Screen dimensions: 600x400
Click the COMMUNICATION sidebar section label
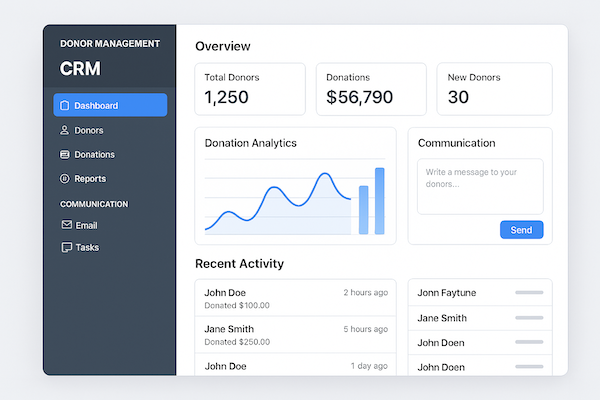pos(94,204)
